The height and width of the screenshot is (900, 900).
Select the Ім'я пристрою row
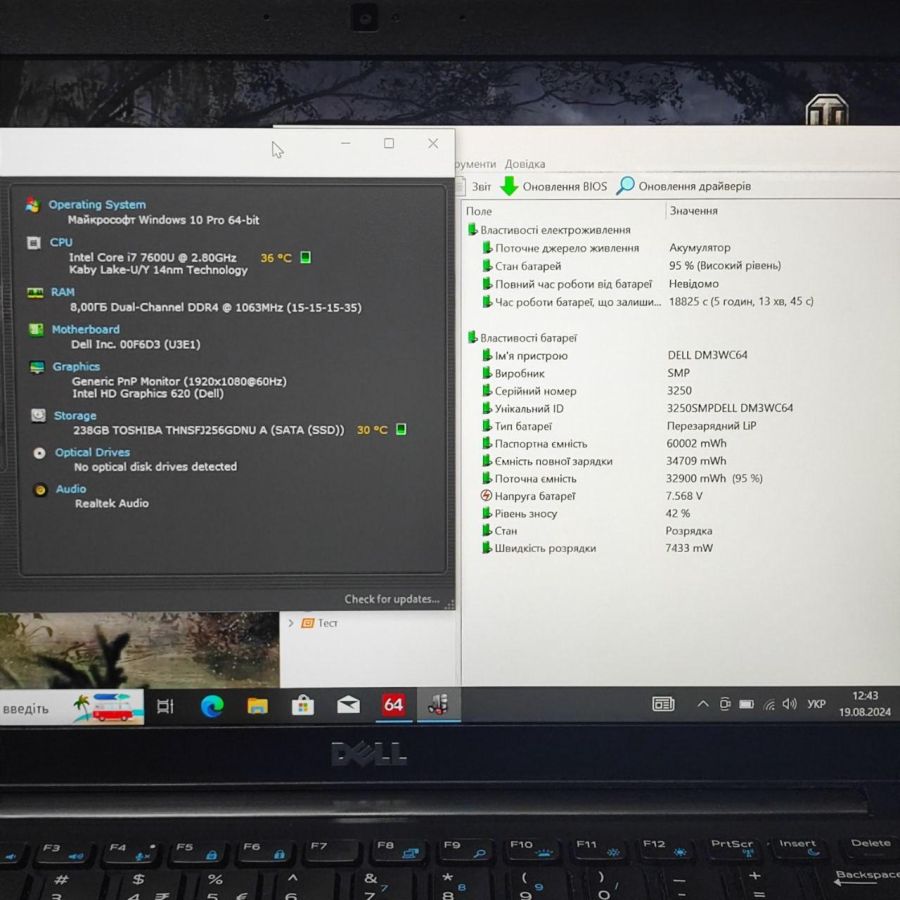[x=615, y=355]
